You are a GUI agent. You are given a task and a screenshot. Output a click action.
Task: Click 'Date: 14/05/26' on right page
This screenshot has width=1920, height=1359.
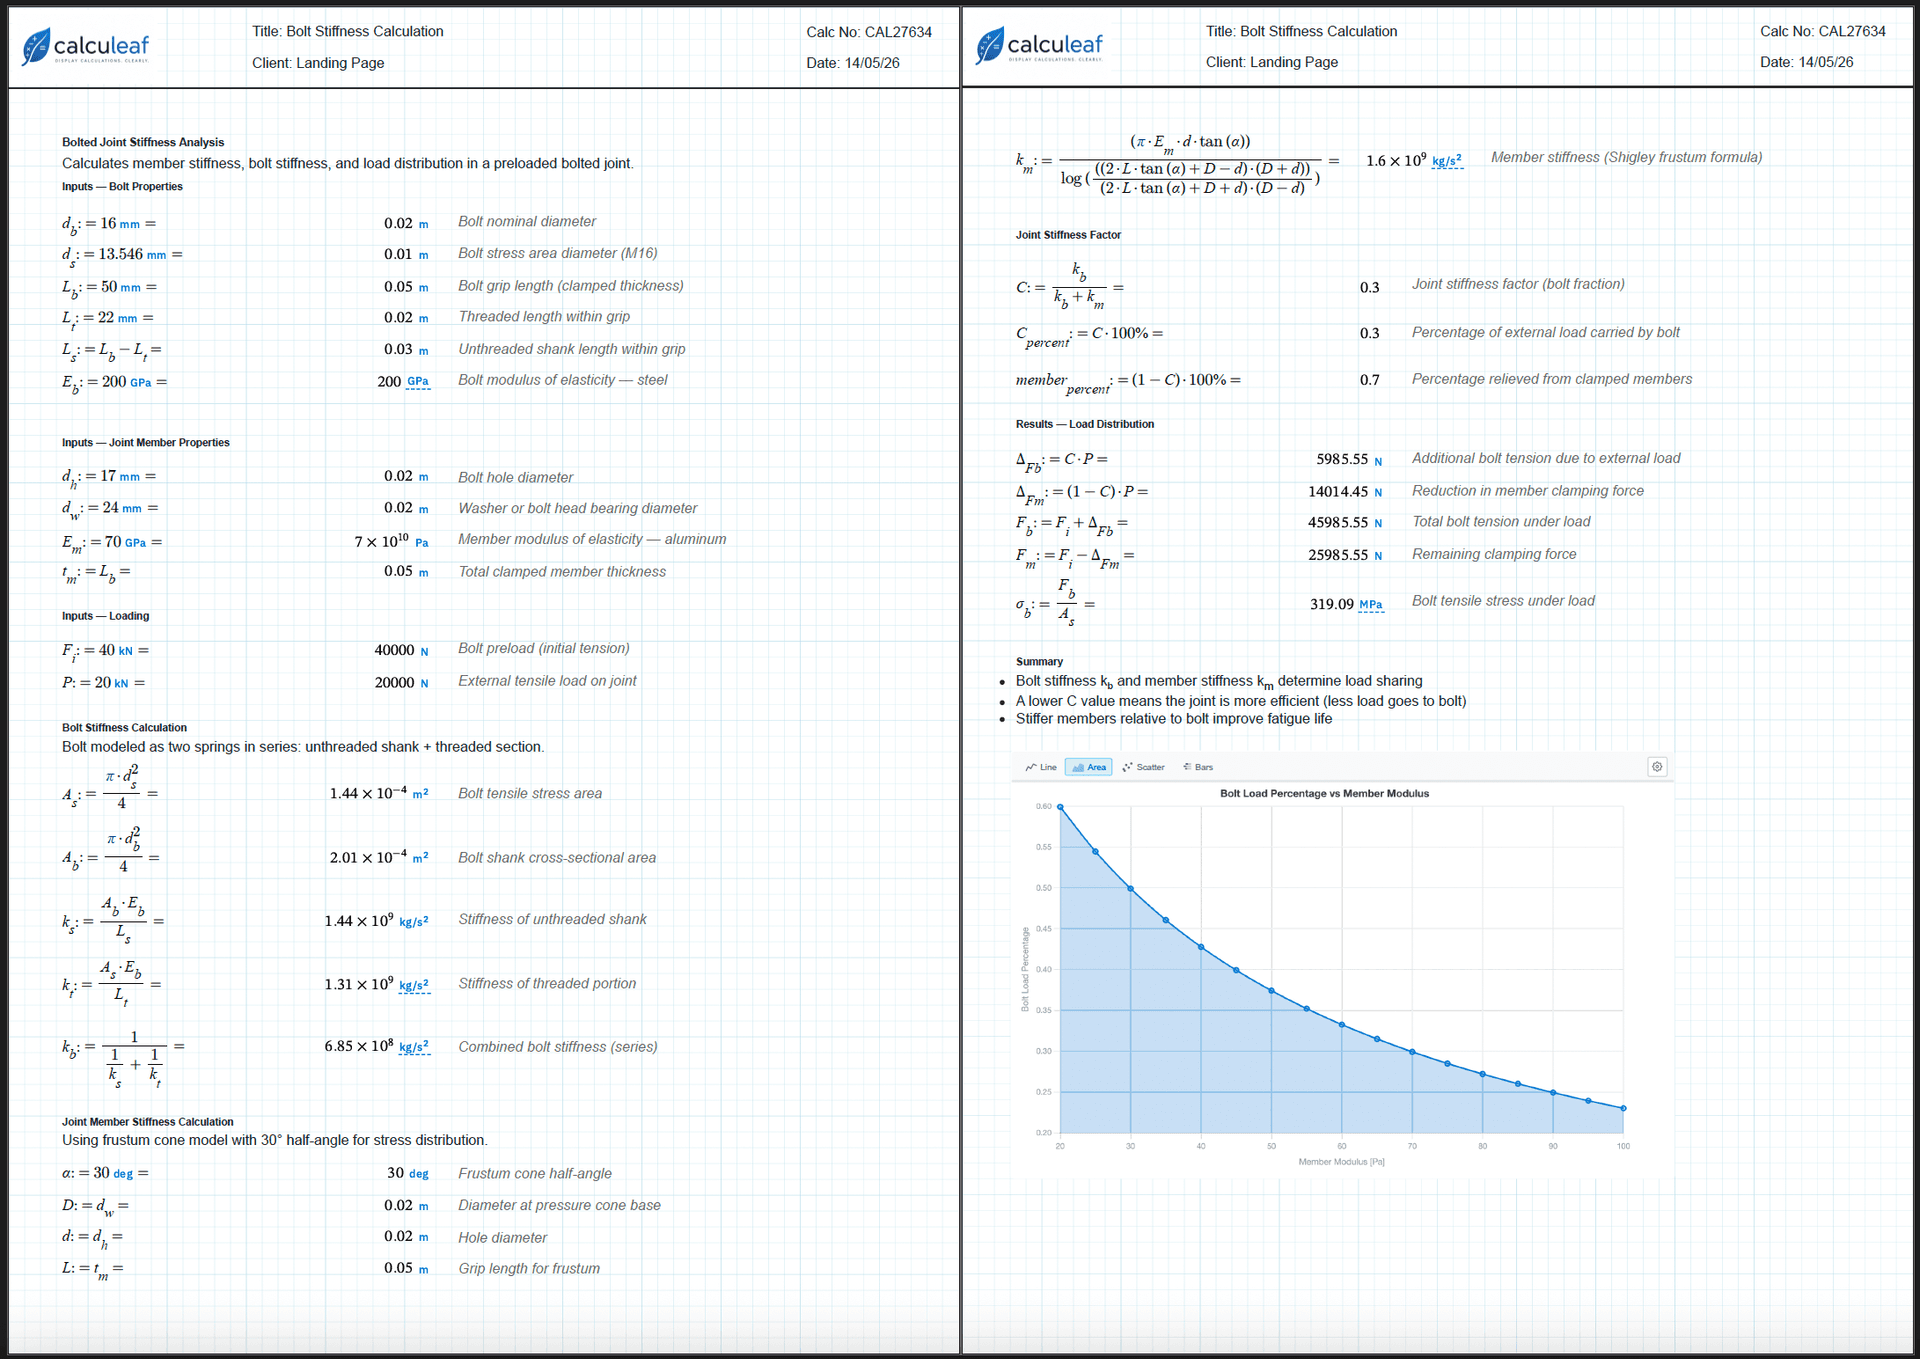pyautogui.click(x=1806, y=62)
